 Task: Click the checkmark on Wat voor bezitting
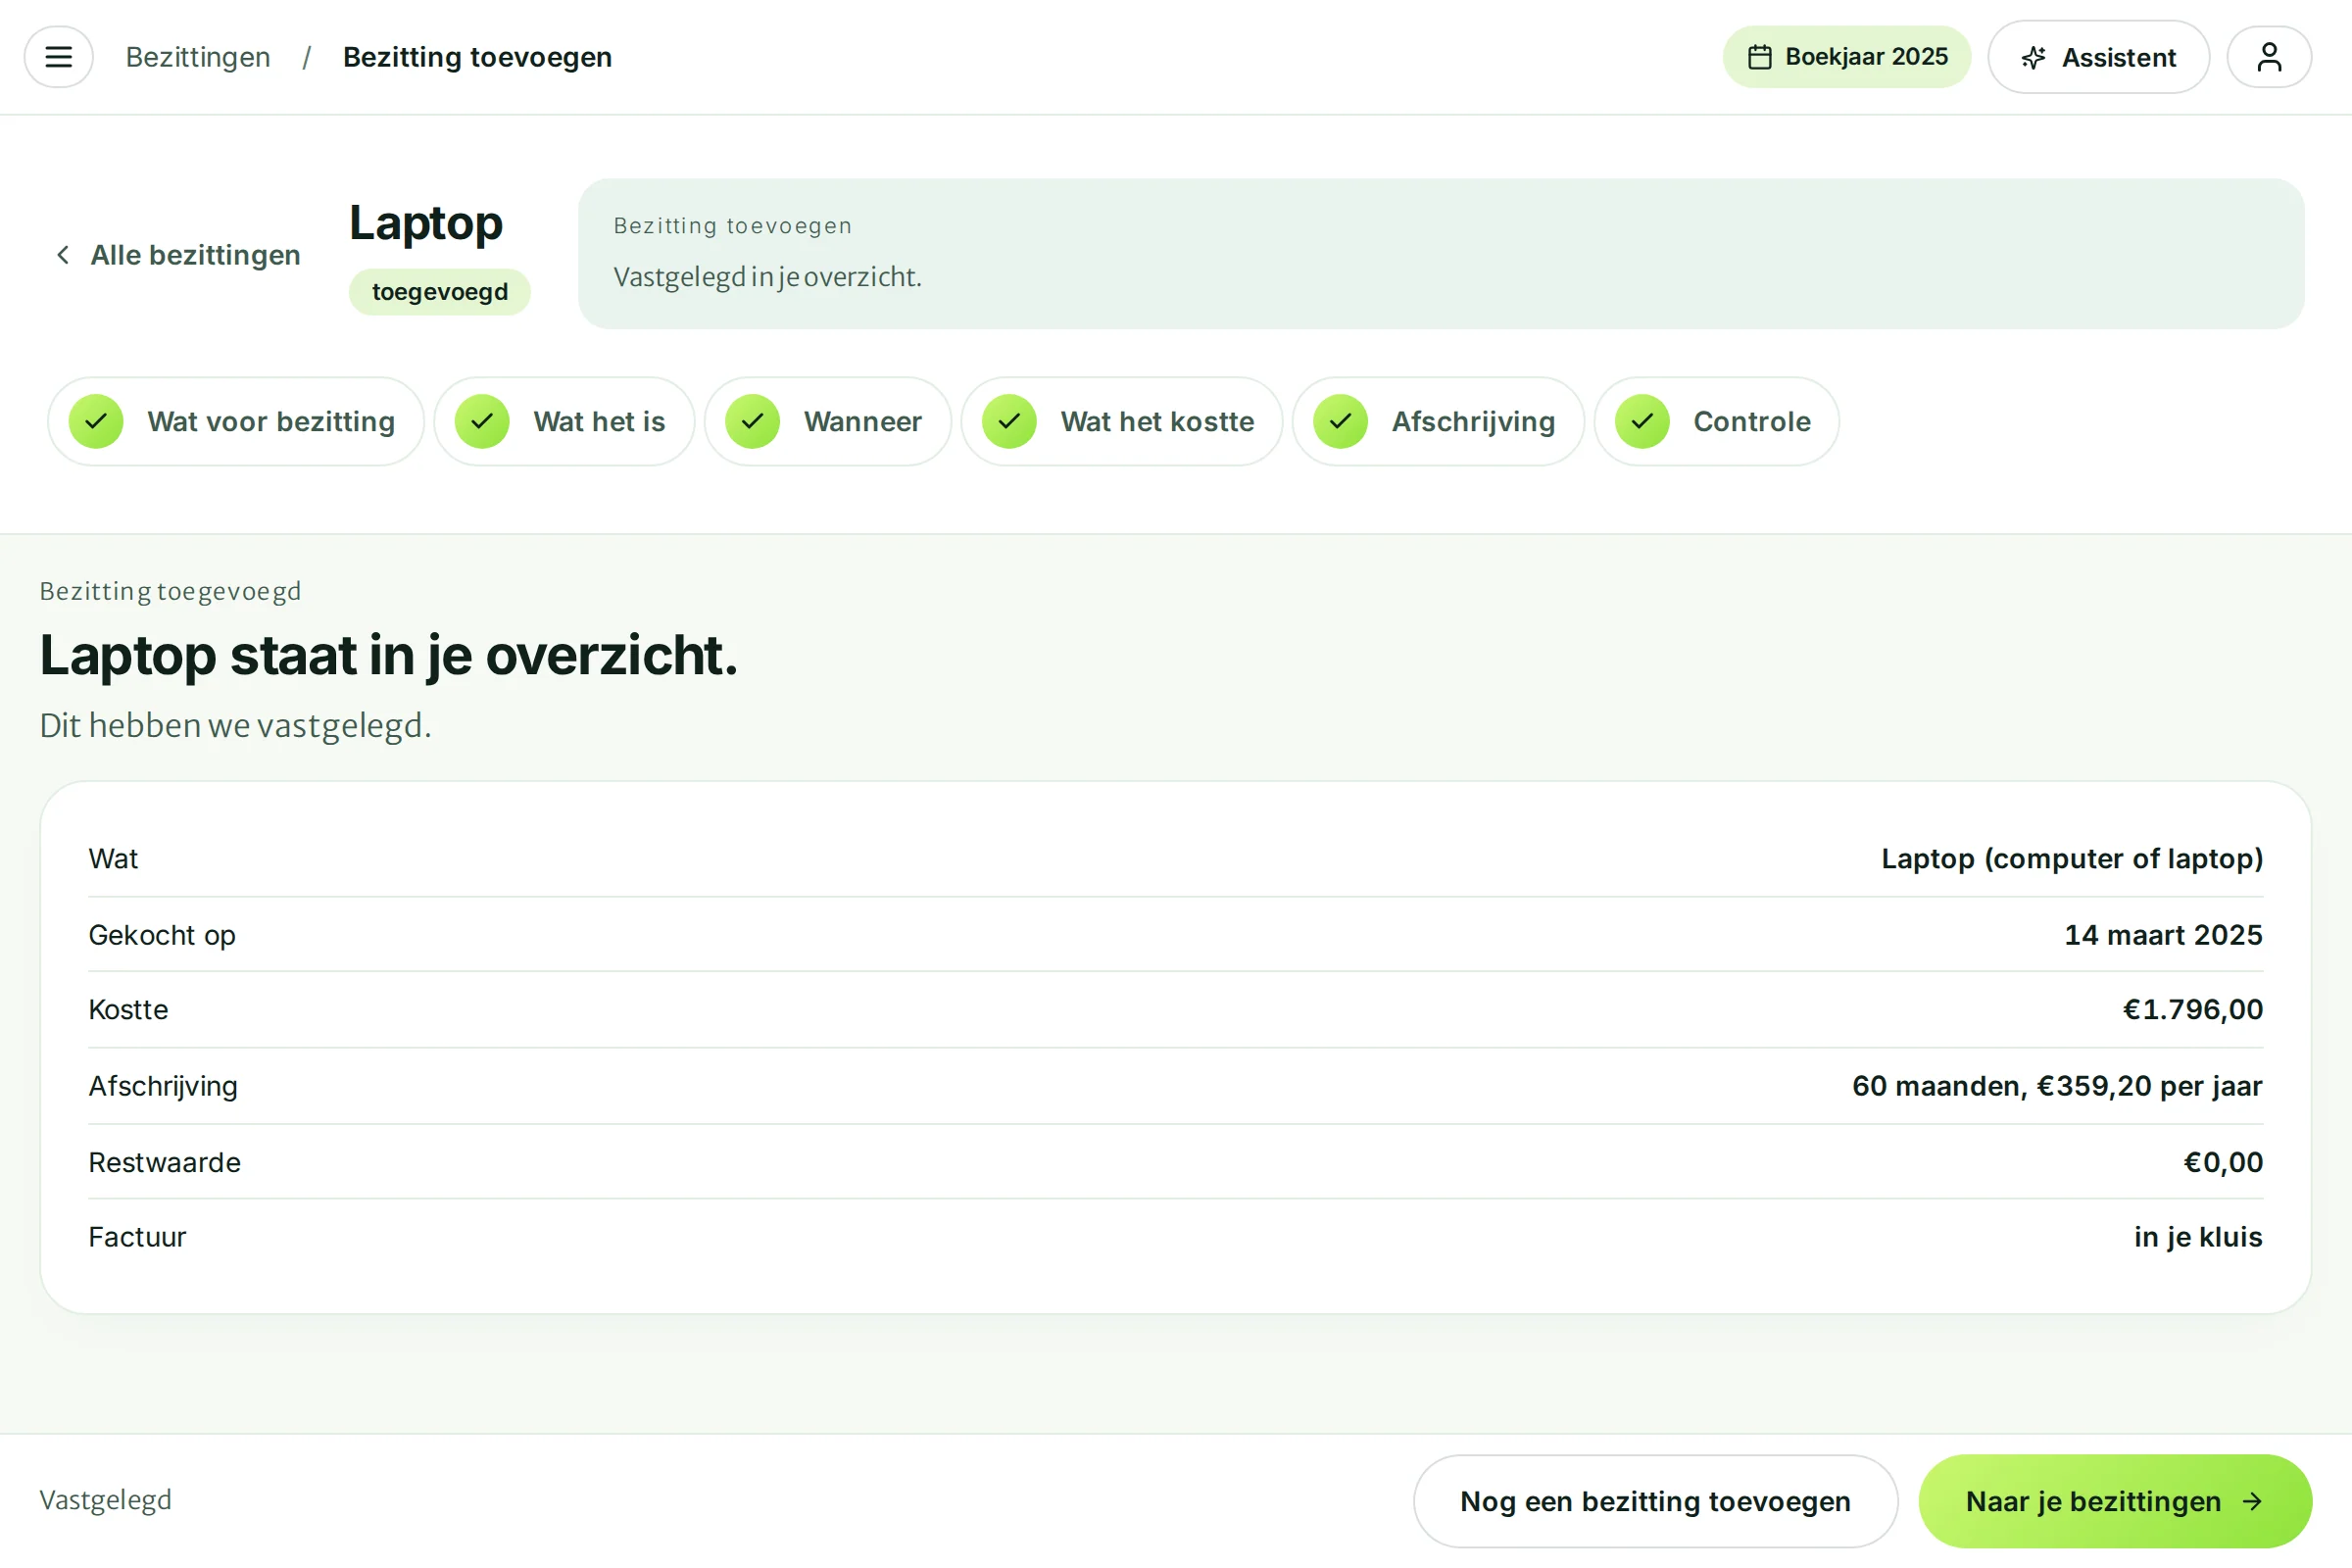[96, 421]
